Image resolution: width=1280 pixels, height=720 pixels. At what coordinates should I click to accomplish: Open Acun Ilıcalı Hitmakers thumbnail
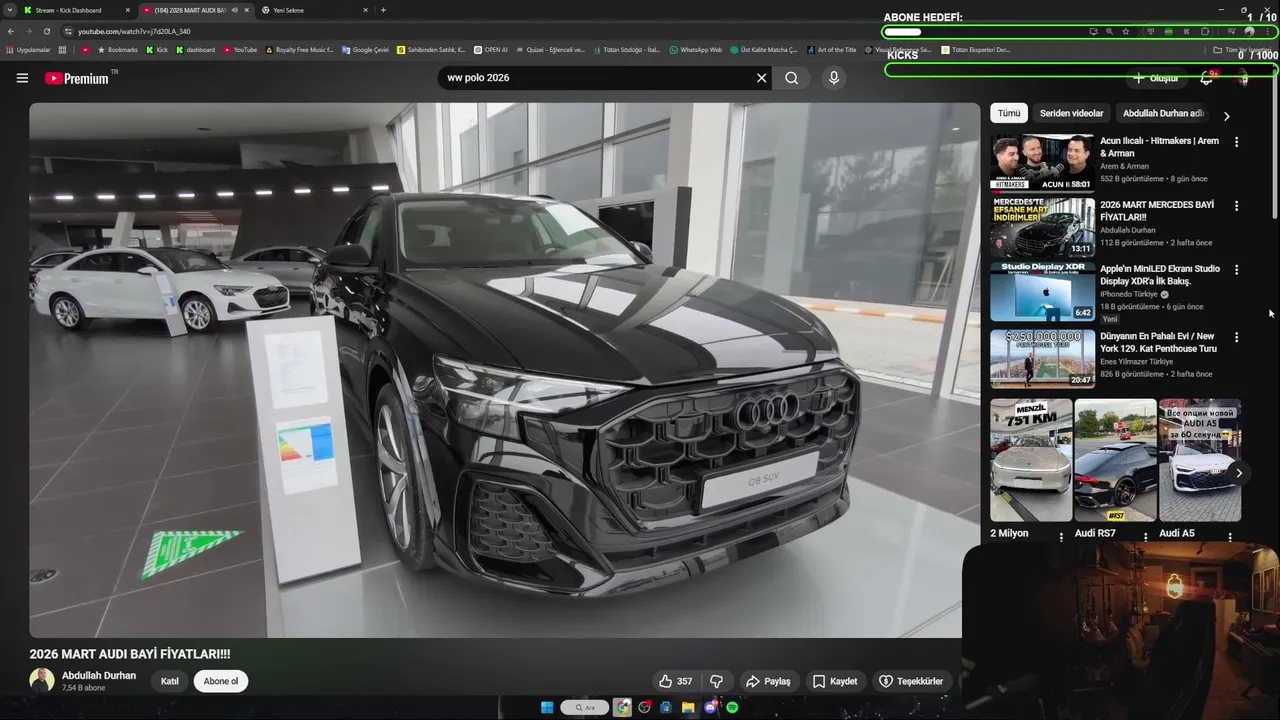(1042, 162)
